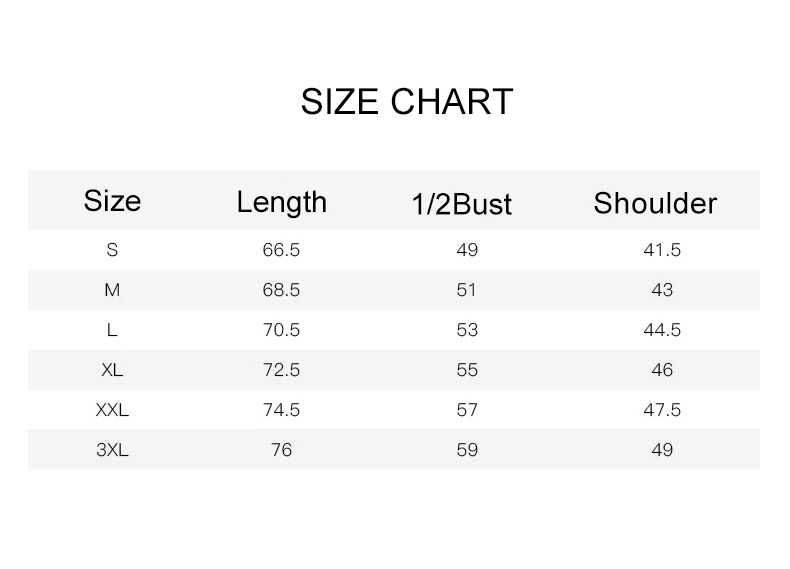Viewport: 790px width, 569px height.
Task: Click the 66.5 length value
Action: pyautogui.click(x=281, y=250)
